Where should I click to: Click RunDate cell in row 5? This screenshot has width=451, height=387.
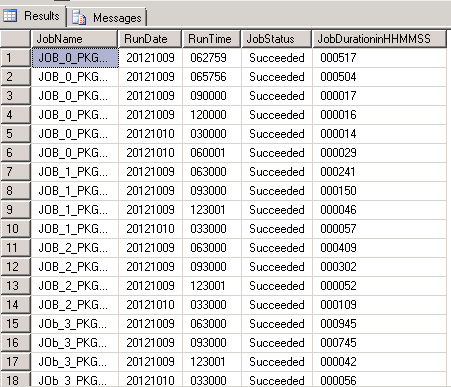pos(150,134)
